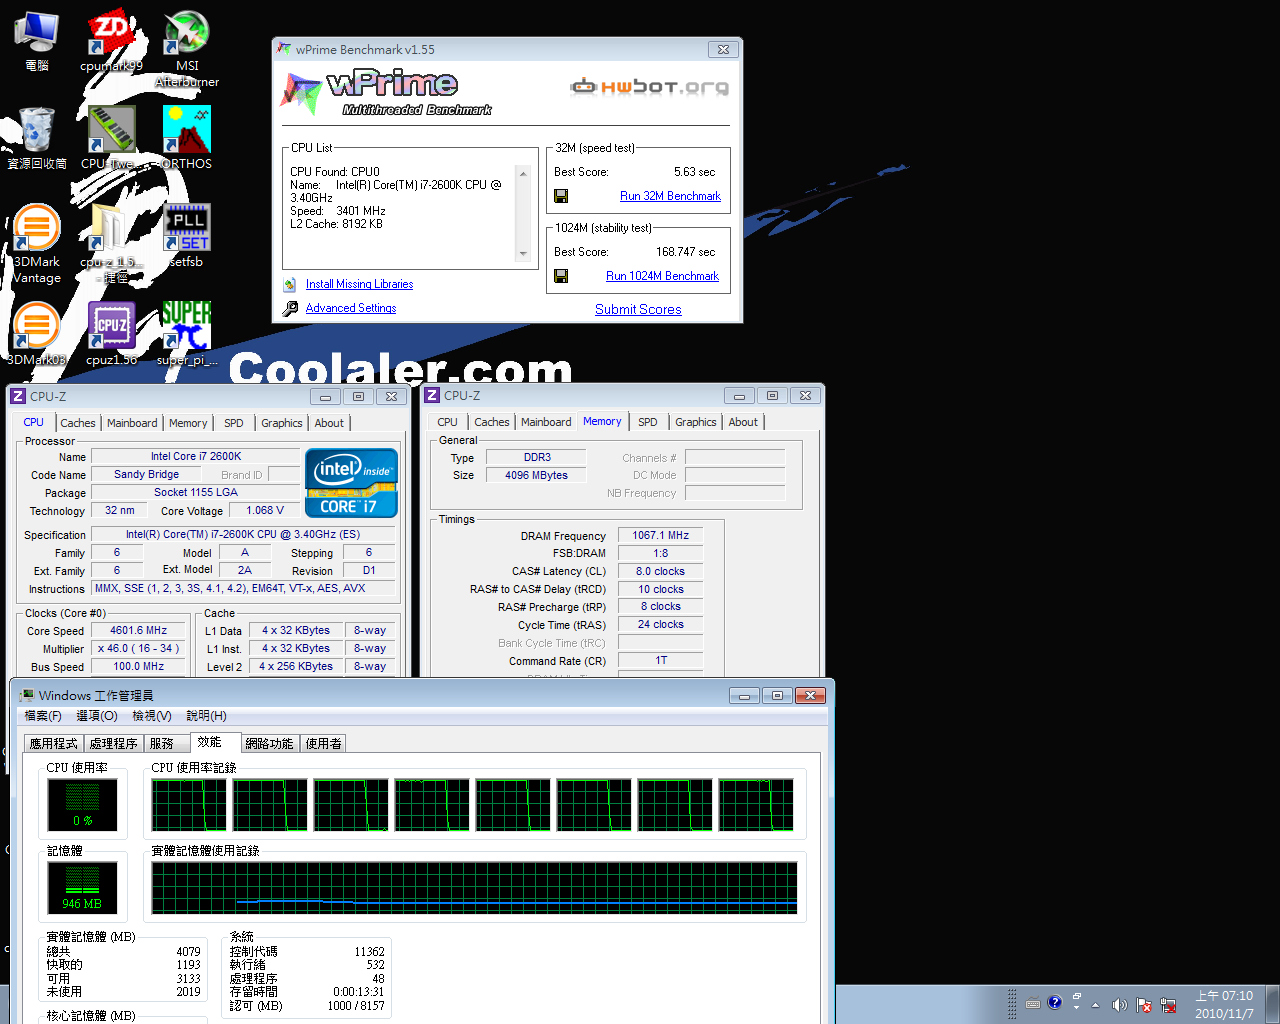The height and width of the screenshot is (1024, 1280).
Task: Click save icon beside 1024M Best Score
Action: 561,276
